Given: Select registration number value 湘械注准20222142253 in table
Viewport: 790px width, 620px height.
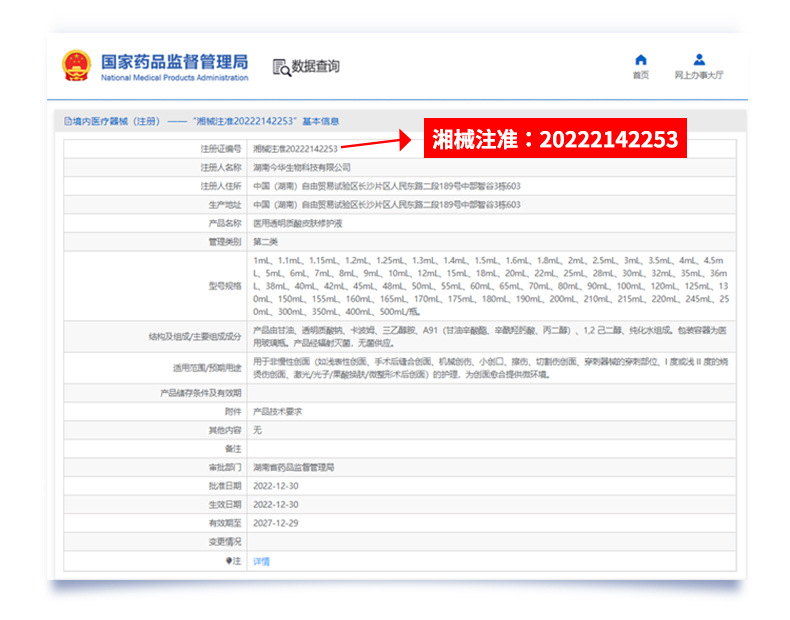Looking at the screenshot, I should click(x=295, y=149).
